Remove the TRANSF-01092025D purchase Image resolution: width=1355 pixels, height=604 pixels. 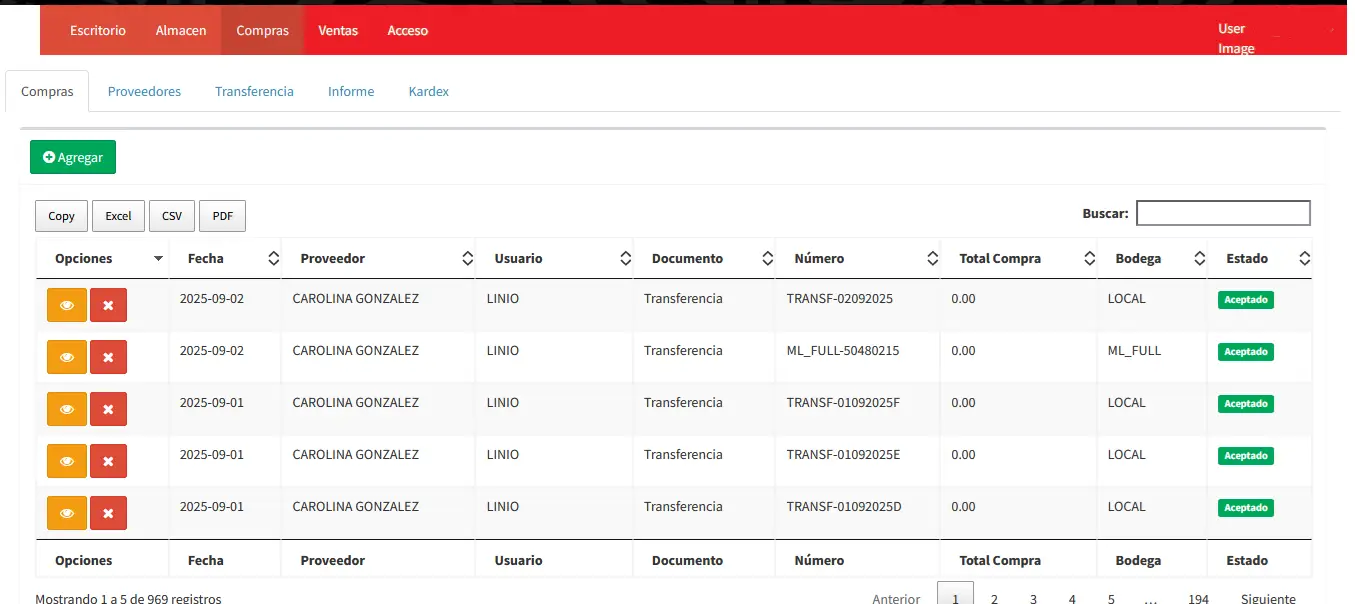(108, 513)
